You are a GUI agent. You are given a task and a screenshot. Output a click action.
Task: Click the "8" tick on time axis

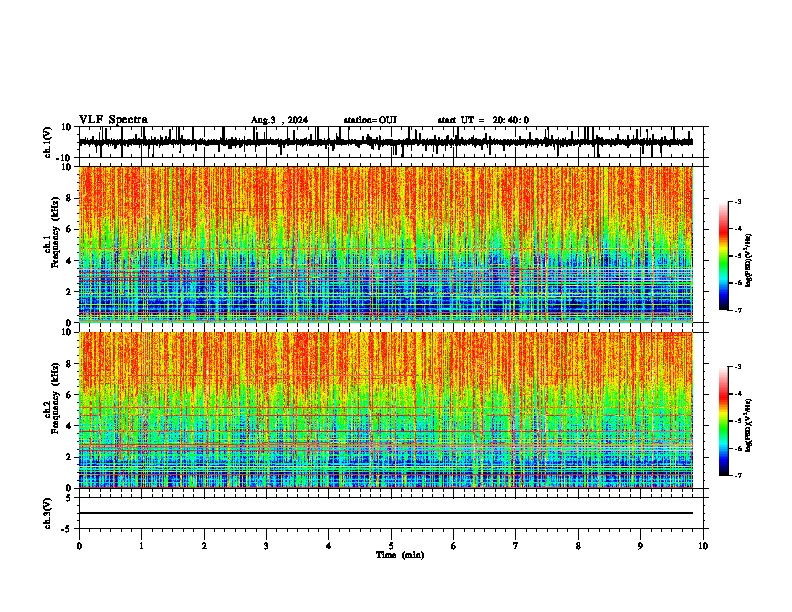(578, 546)
